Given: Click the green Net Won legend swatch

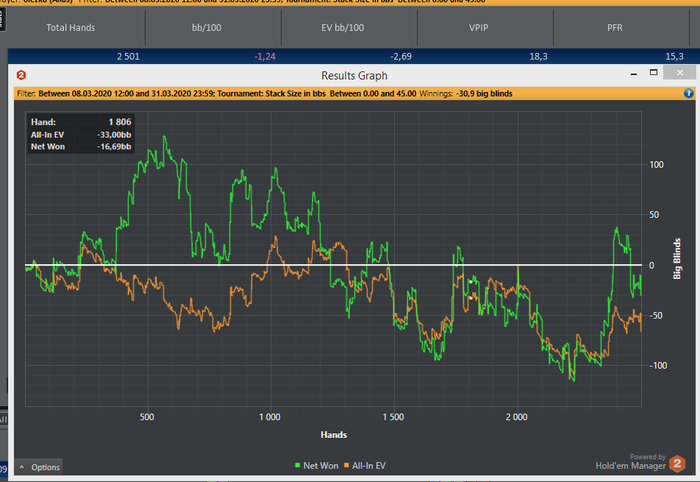Looking at the screenshot, I should pos(297,465).
